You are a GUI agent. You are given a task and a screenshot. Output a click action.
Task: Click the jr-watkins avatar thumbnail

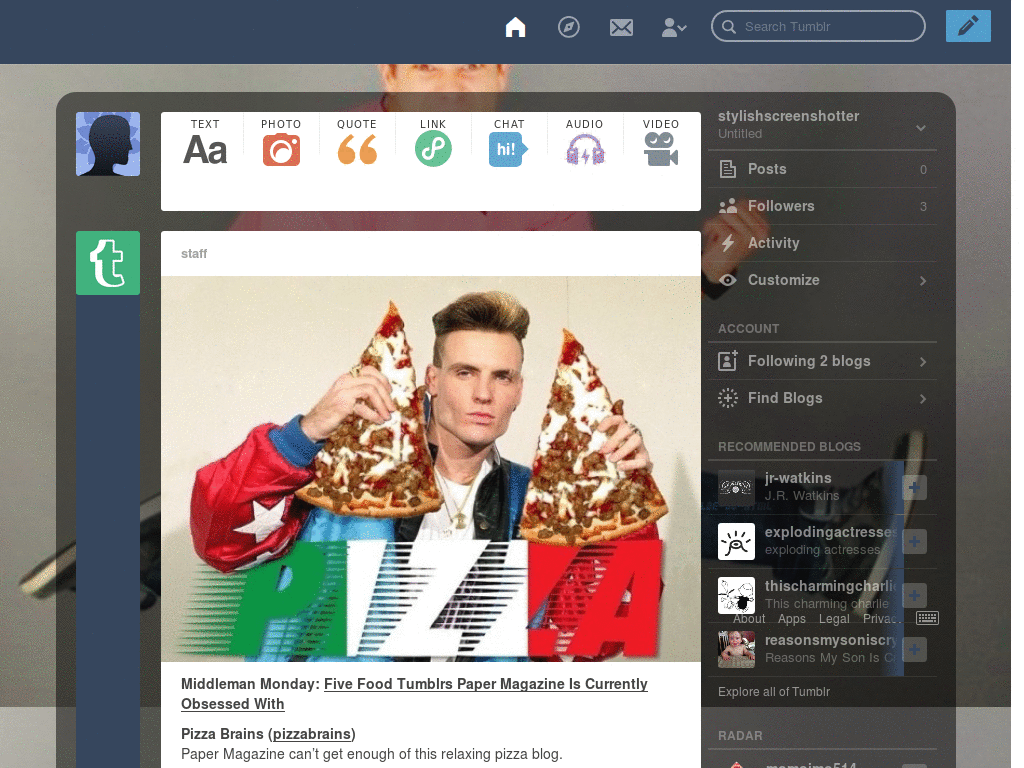click(x=736, y=487)
